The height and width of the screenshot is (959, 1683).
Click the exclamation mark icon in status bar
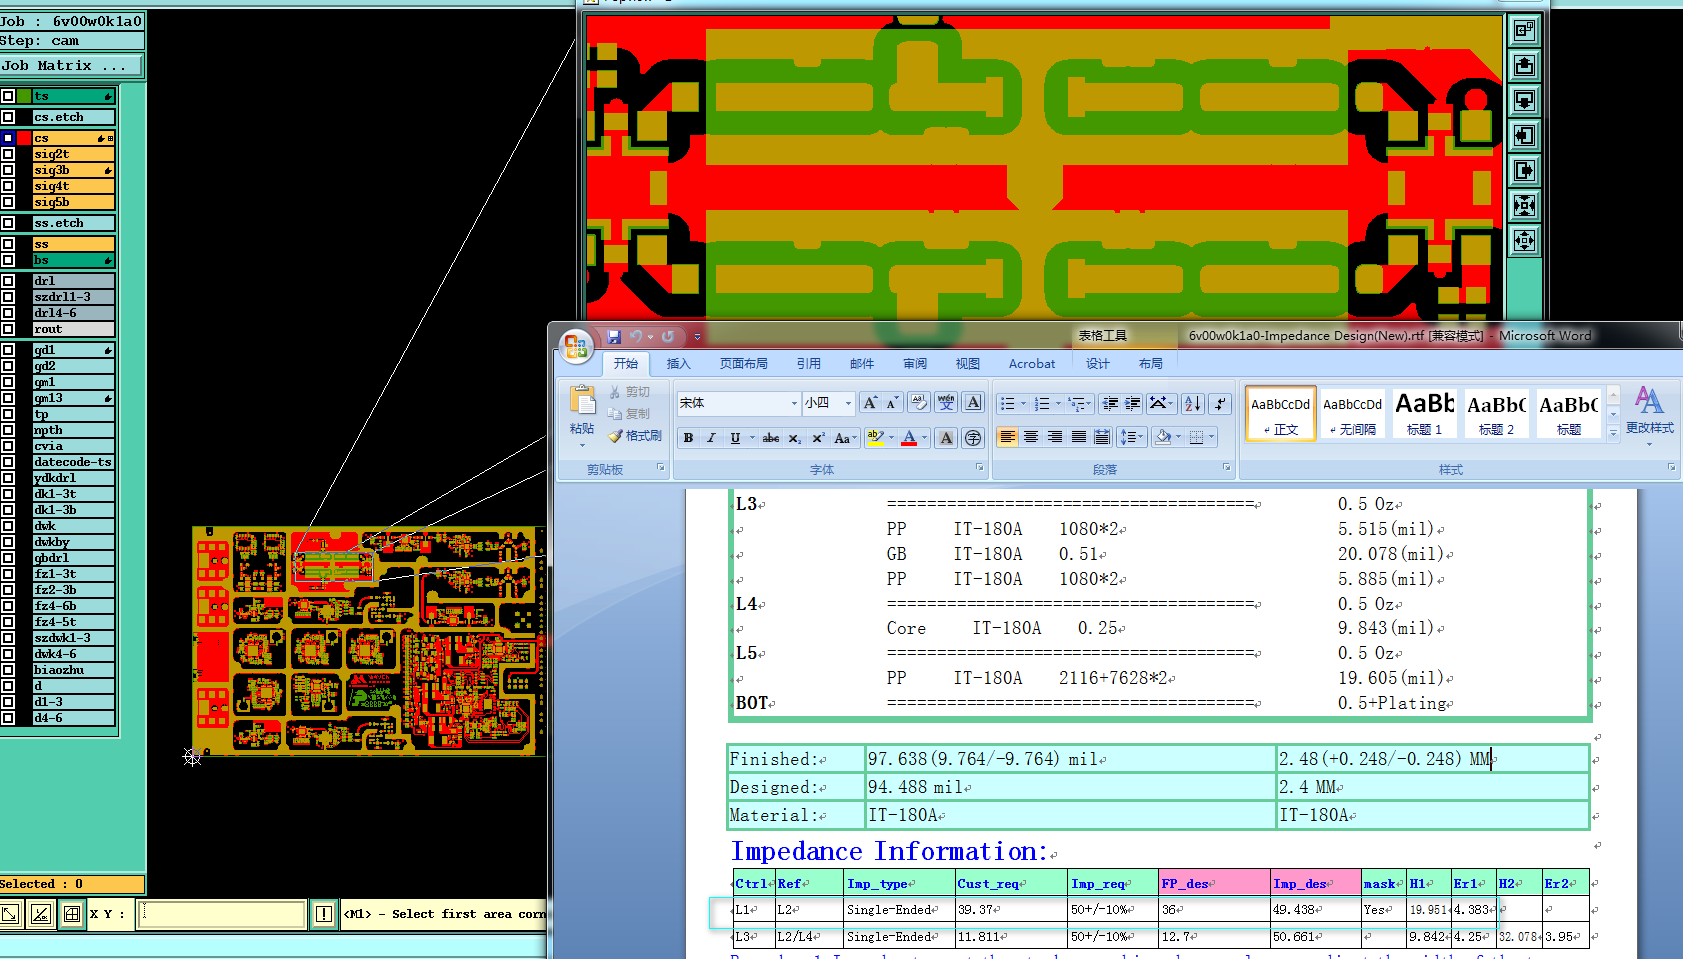coord(324,913)
